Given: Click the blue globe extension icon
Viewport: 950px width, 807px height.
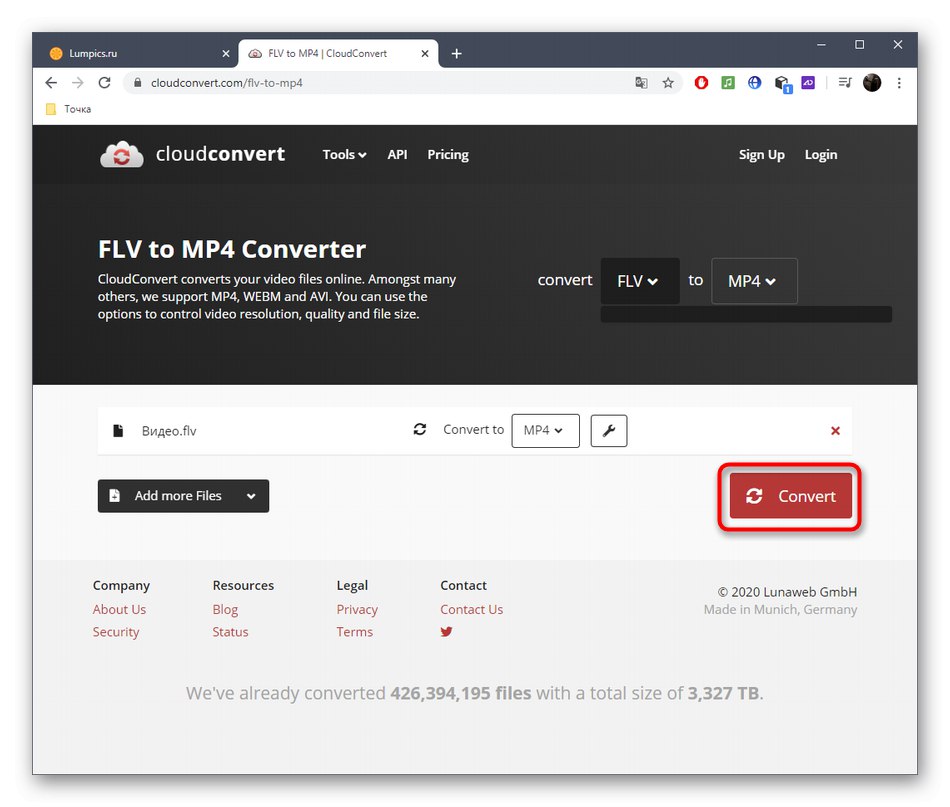Looking at the screenshot, I should [x=754, y=82].
